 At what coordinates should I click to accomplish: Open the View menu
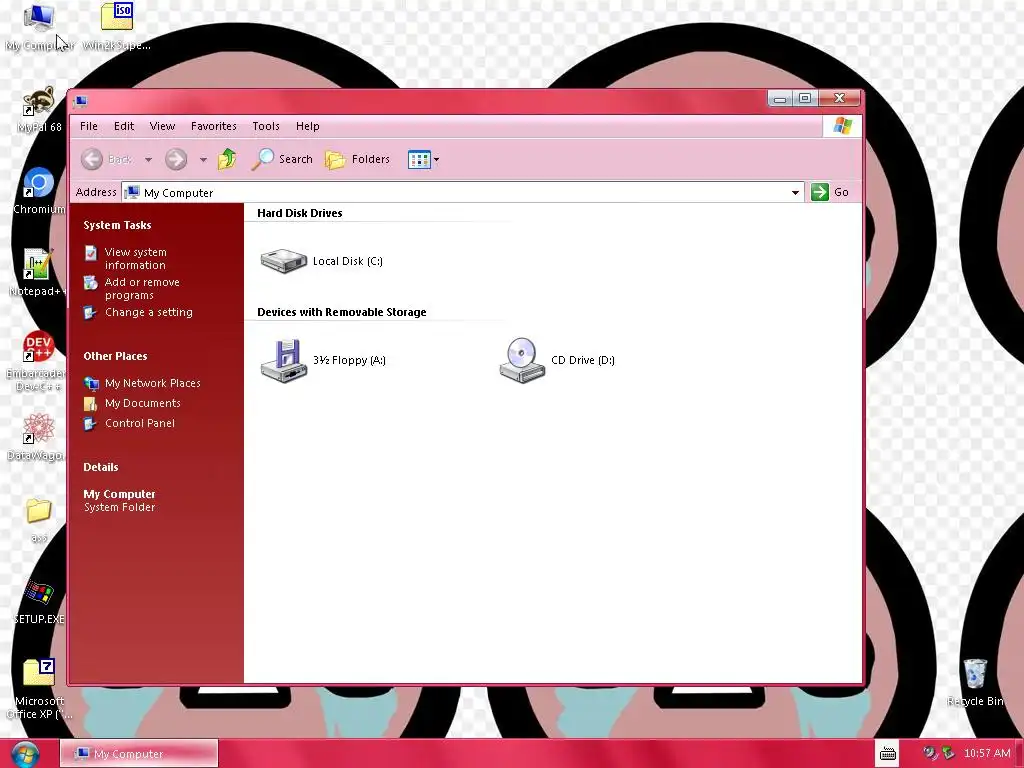click(x=162, y=126)
